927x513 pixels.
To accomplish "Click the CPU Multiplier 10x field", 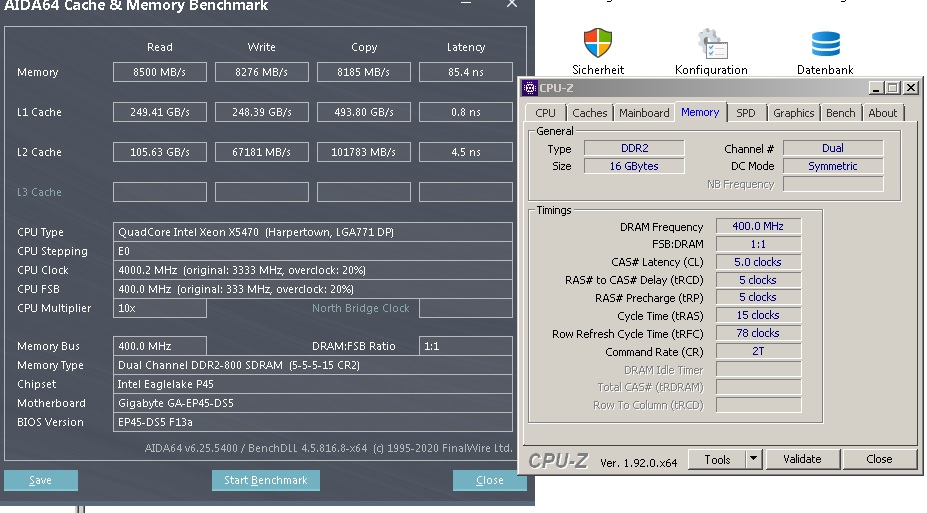I will [160, 308].
